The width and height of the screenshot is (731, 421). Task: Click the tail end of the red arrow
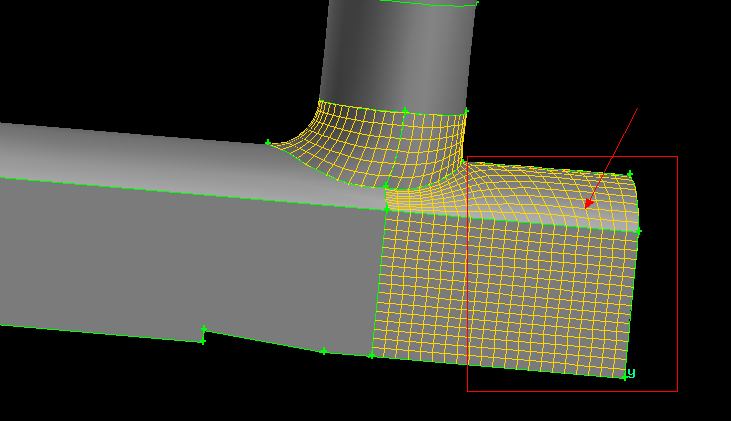click(637, 108)
